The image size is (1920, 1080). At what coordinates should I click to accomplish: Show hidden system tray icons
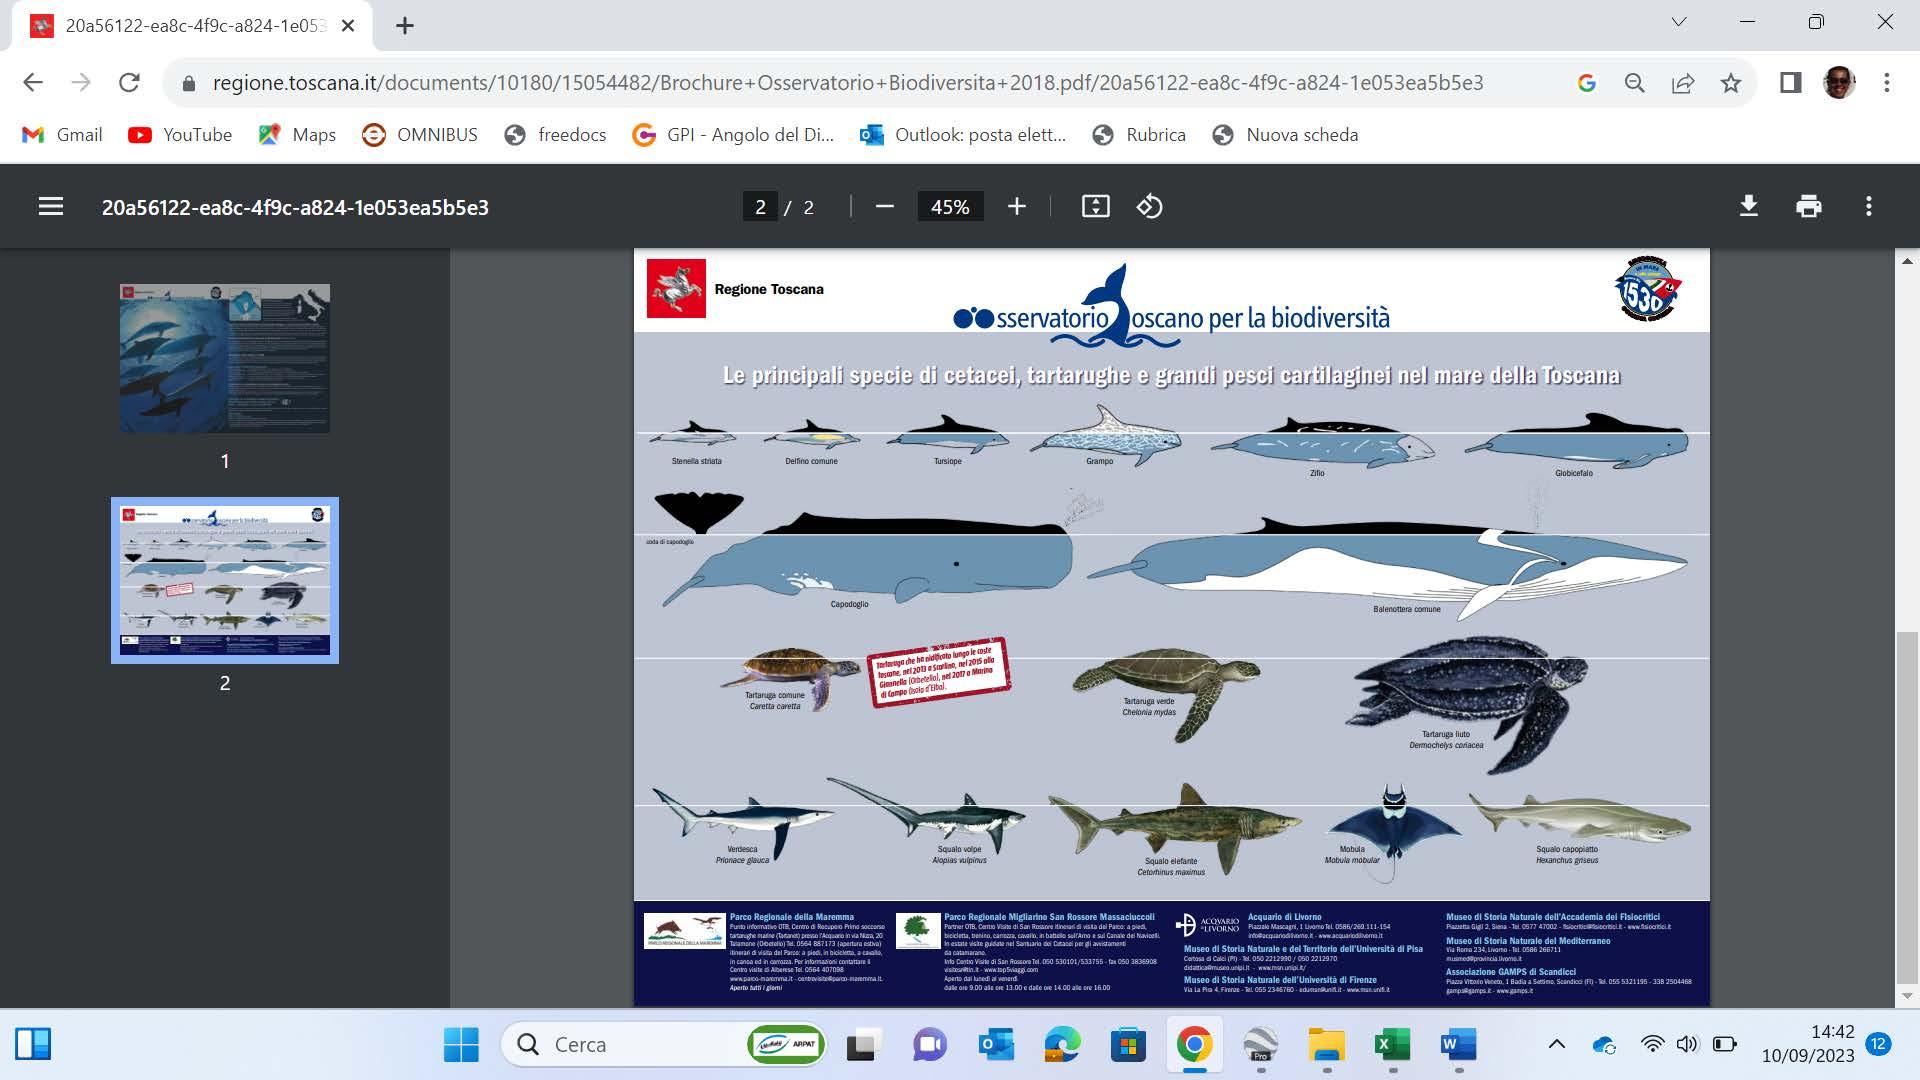coord(1556,1045)
